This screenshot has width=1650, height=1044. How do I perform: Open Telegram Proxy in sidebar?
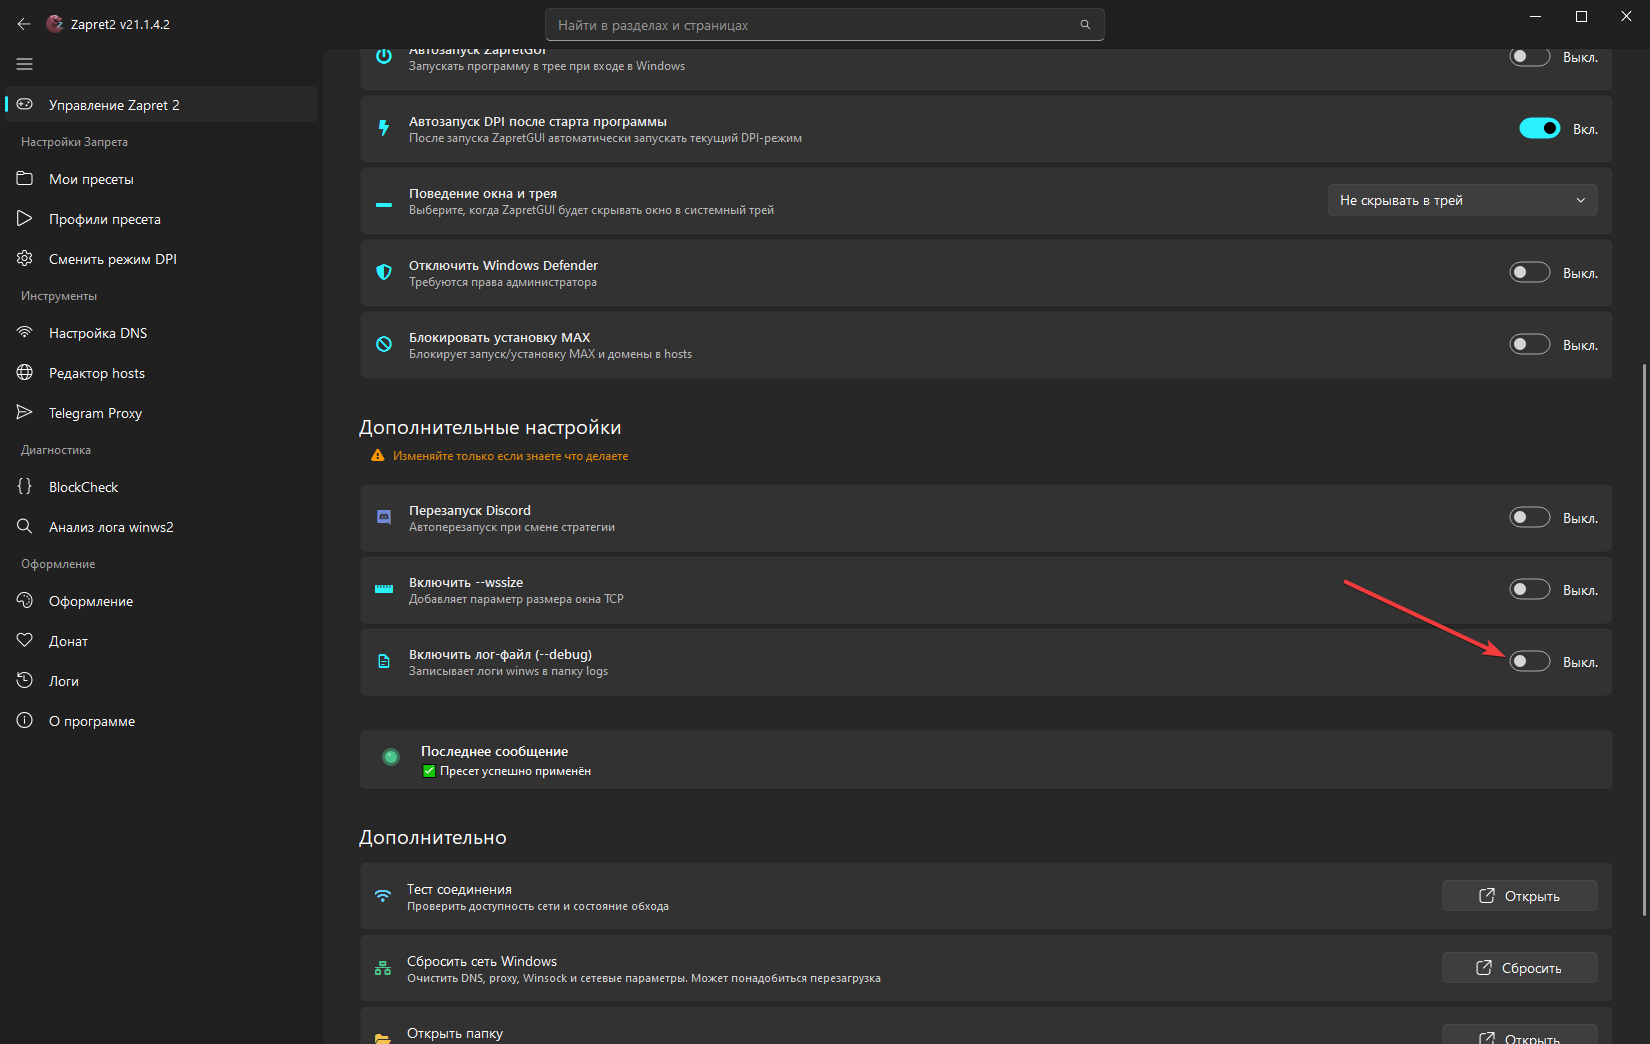click(x=161, y=412)
